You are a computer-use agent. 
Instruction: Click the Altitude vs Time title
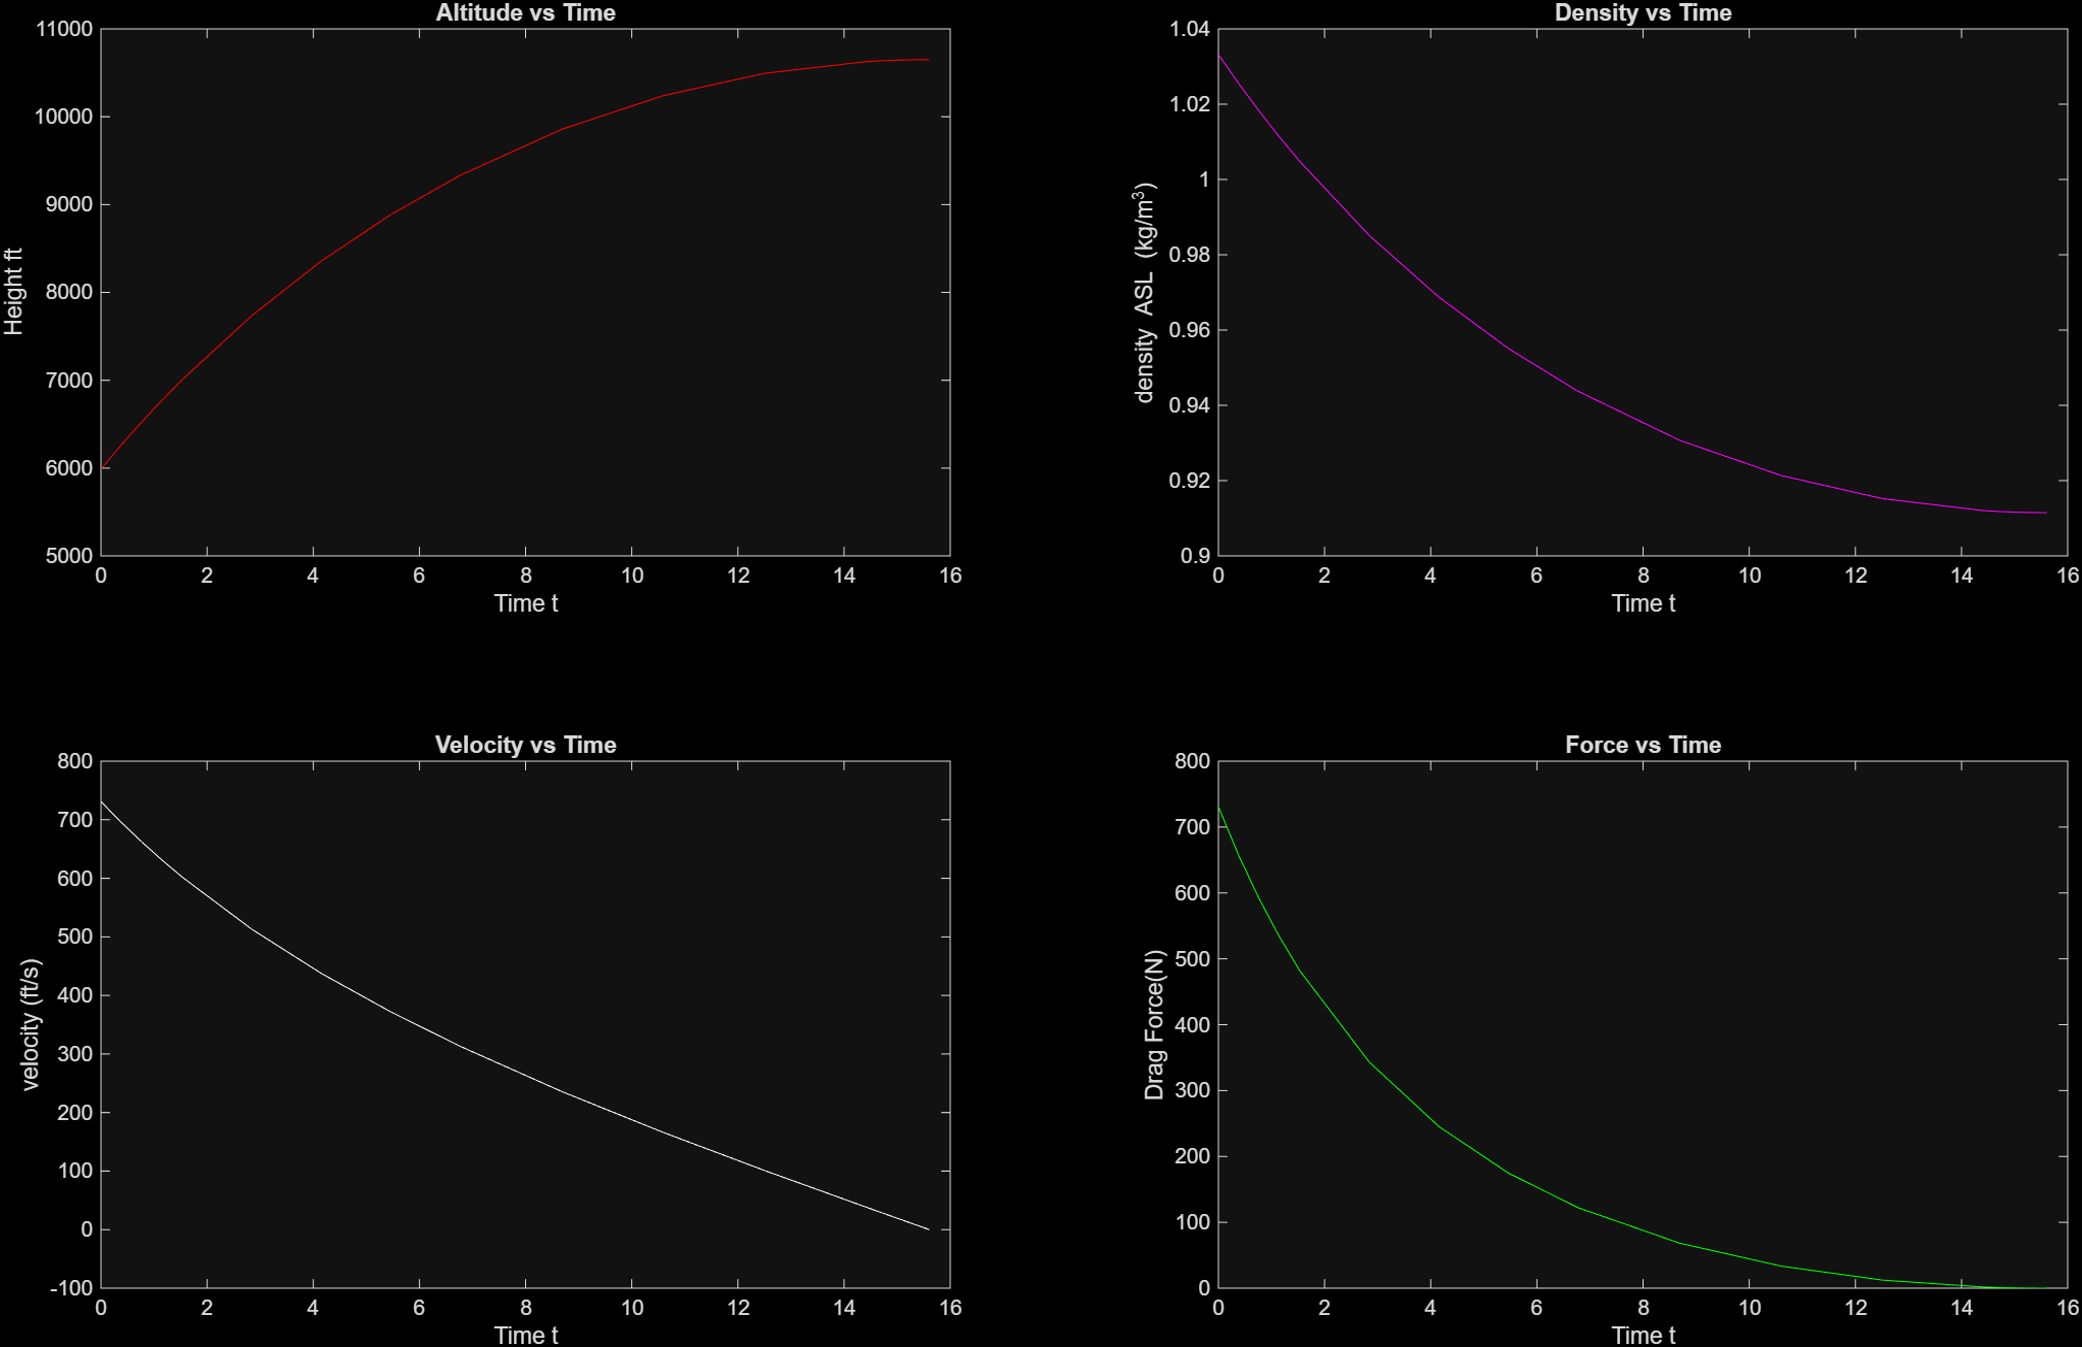pyautogui.click(x=525, y=13)
